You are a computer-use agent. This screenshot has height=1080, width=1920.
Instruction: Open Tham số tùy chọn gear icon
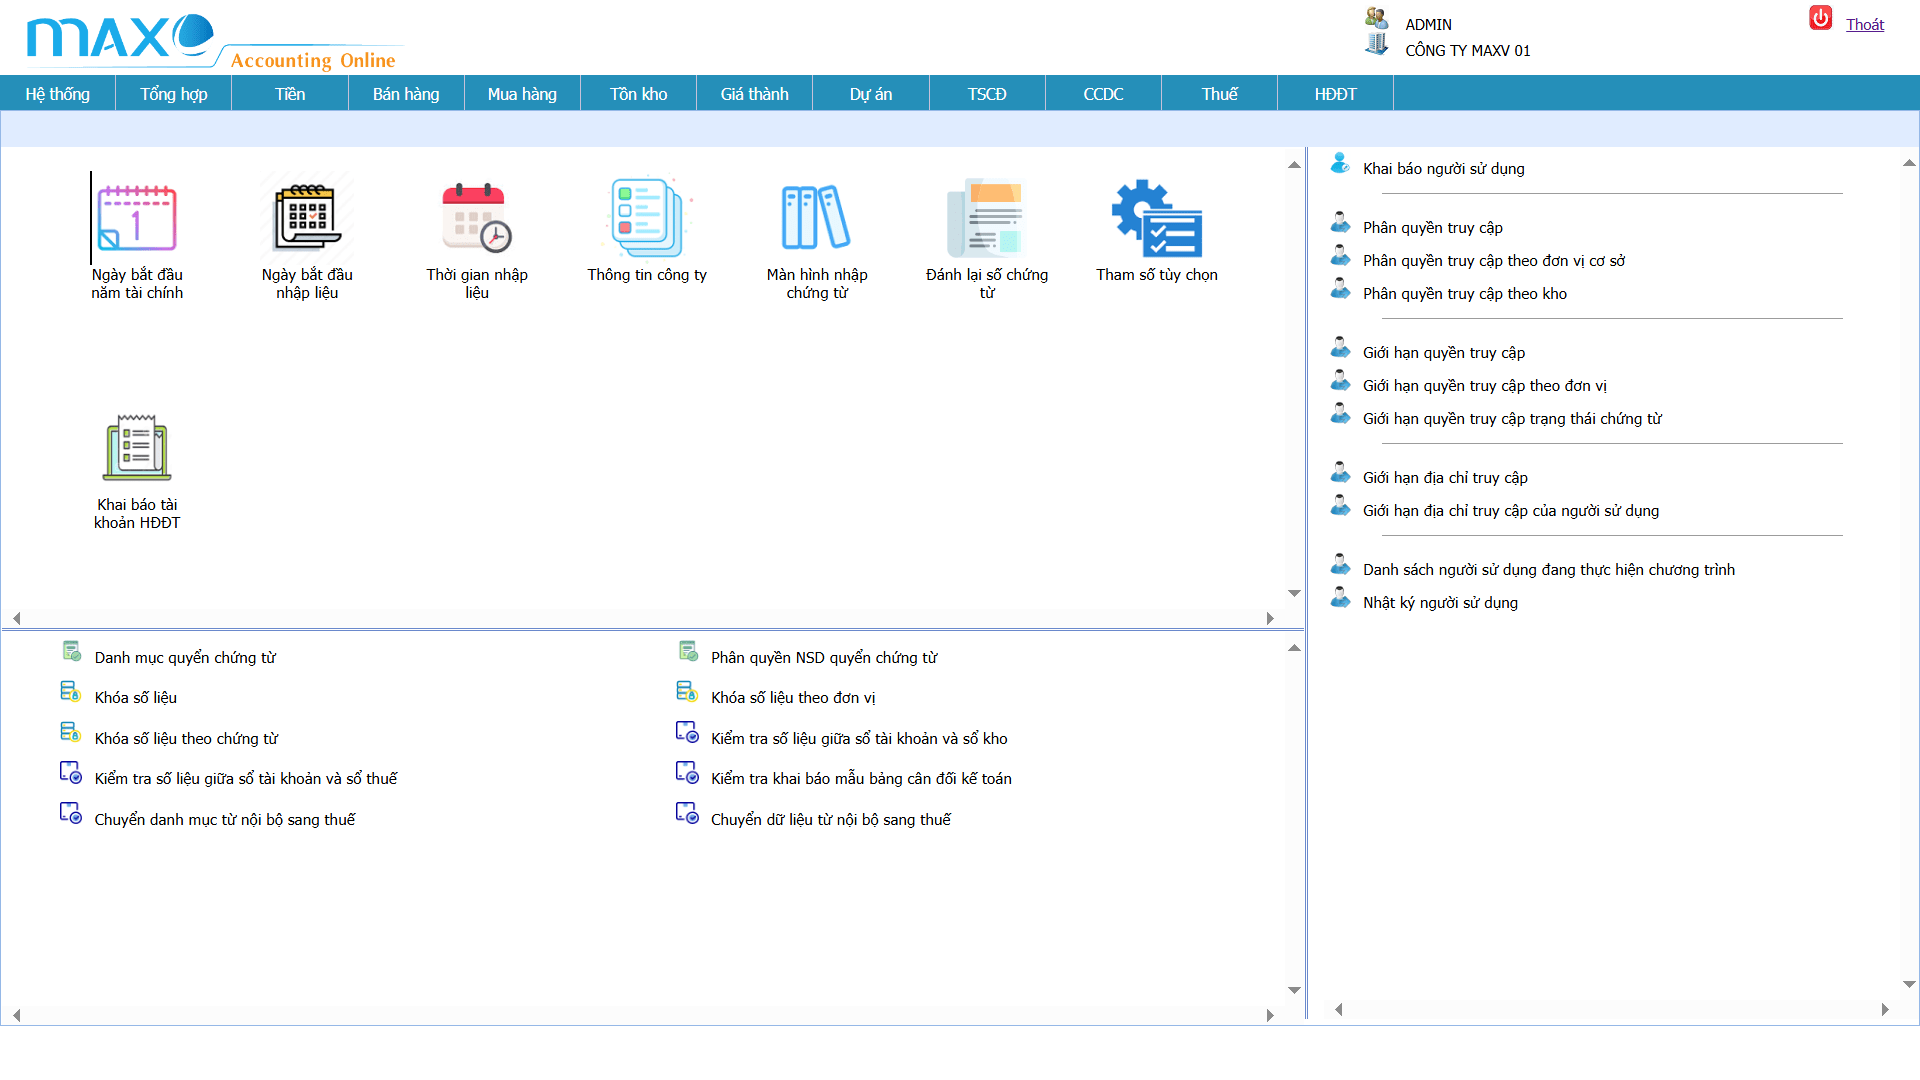point(1157,218)
